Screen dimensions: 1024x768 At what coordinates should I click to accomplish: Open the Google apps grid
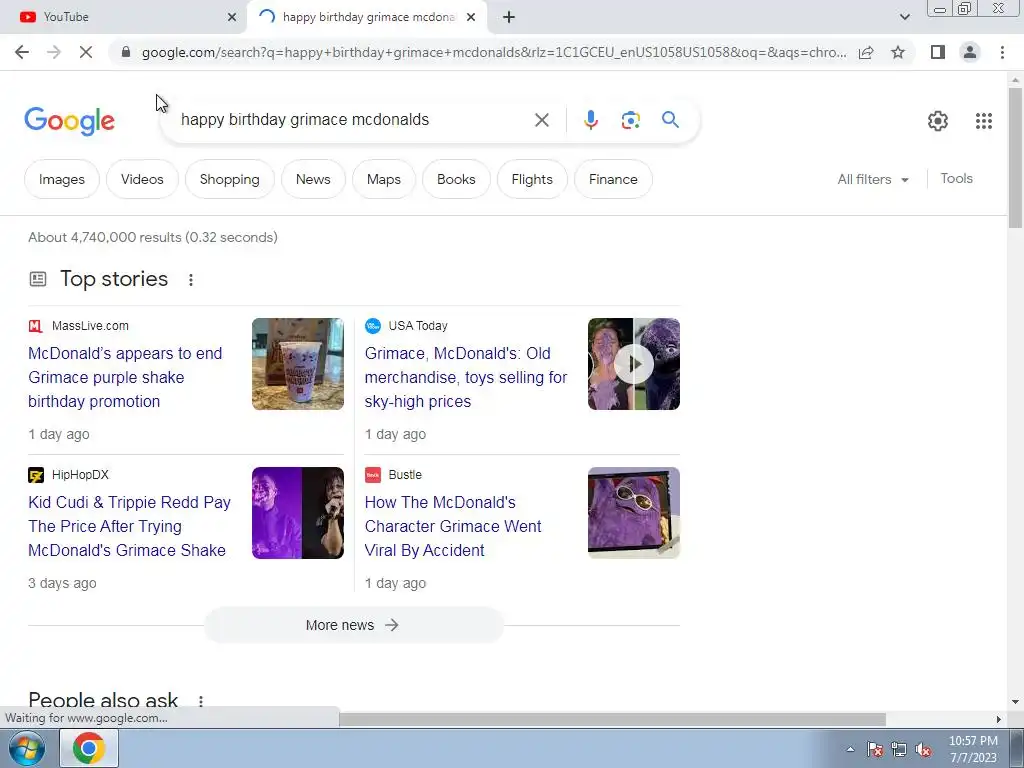[x=984, y=121]
